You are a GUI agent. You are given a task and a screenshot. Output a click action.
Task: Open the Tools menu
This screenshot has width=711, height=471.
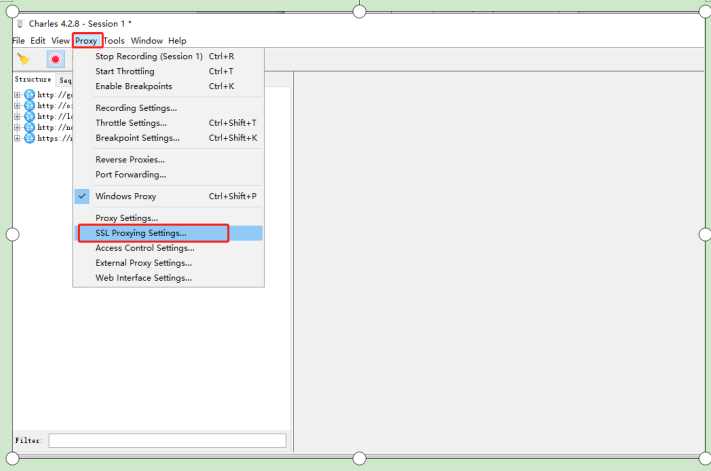(114, 41)
